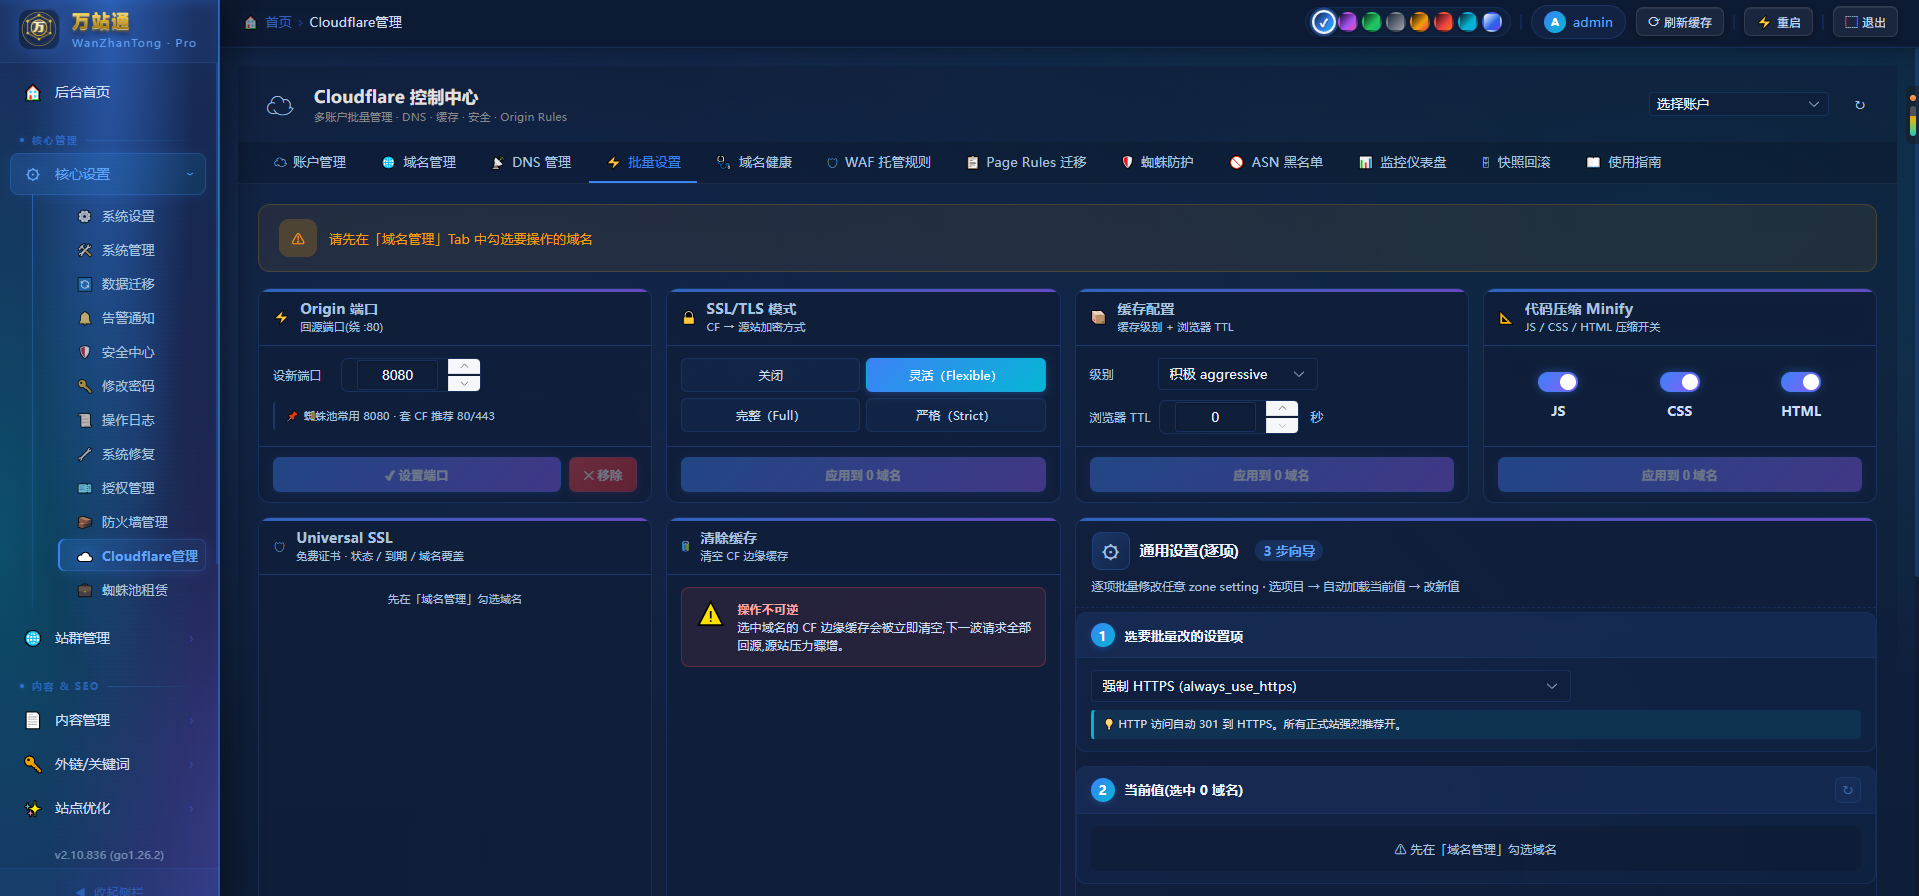Toggle the CSS minify switch

[x=1679, y=382]
